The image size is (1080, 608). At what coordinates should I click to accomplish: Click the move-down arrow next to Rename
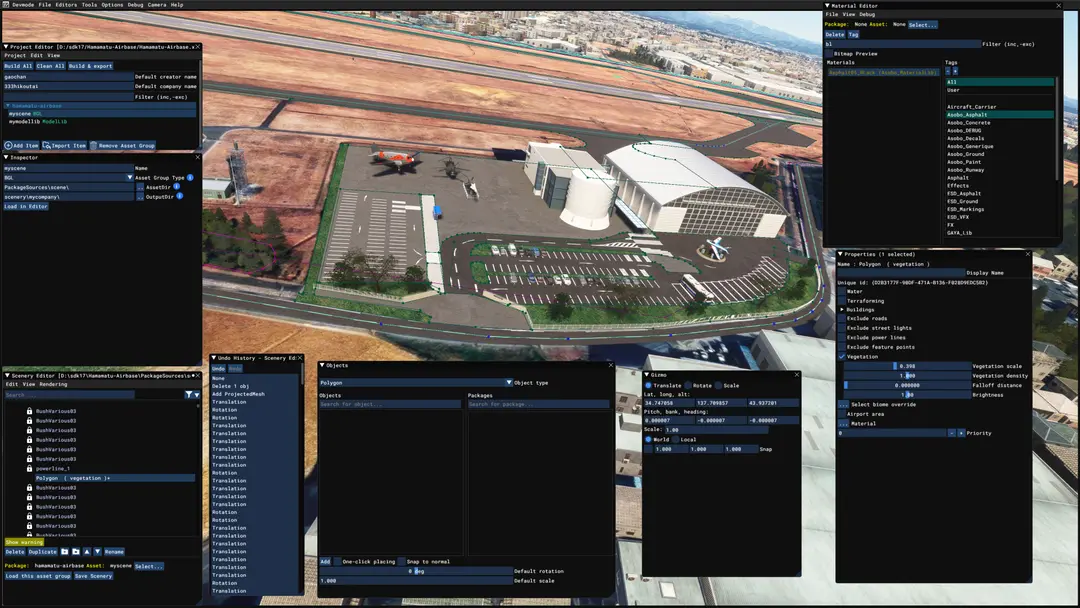98,552
